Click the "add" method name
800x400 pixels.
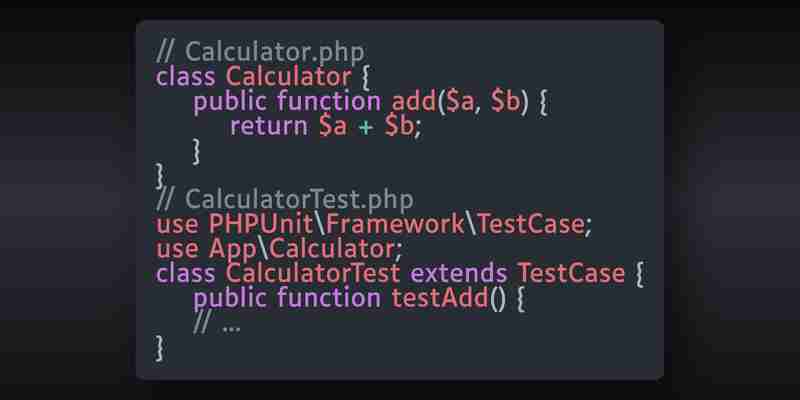[413, 101]
